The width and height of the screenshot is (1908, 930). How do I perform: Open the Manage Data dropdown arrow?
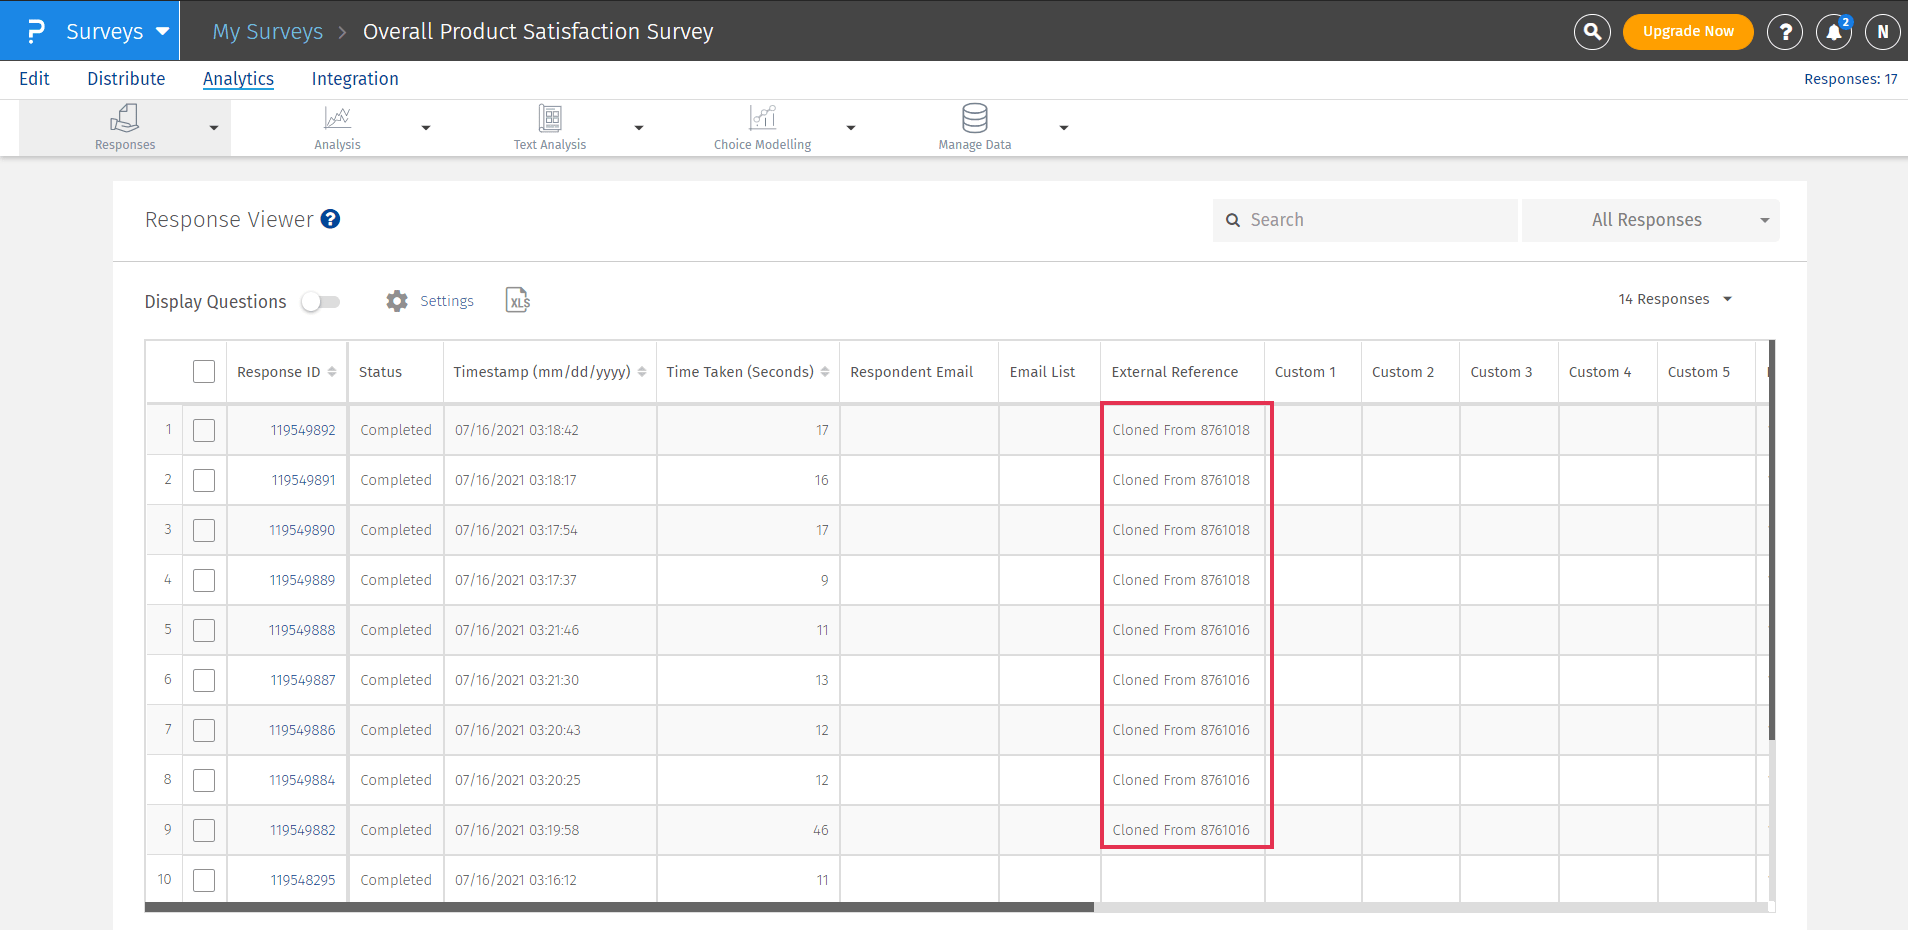pos(1063,127)
